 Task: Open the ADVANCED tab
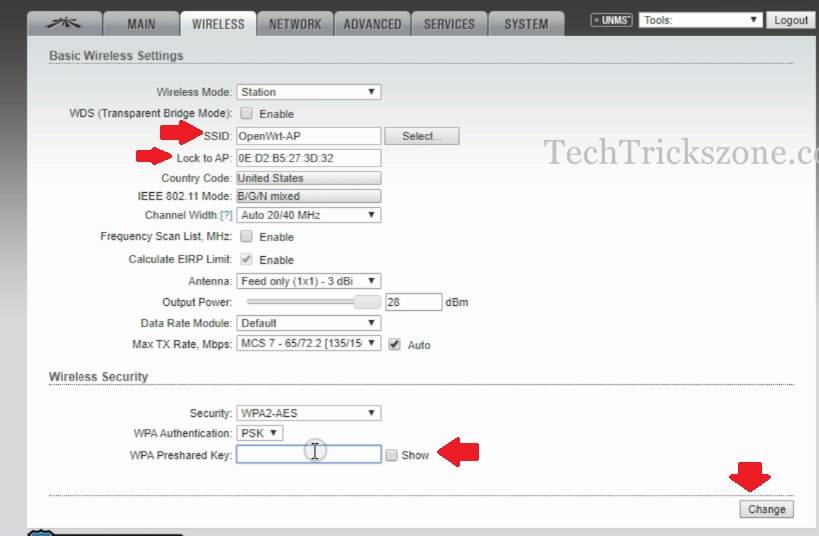(372, 24)
